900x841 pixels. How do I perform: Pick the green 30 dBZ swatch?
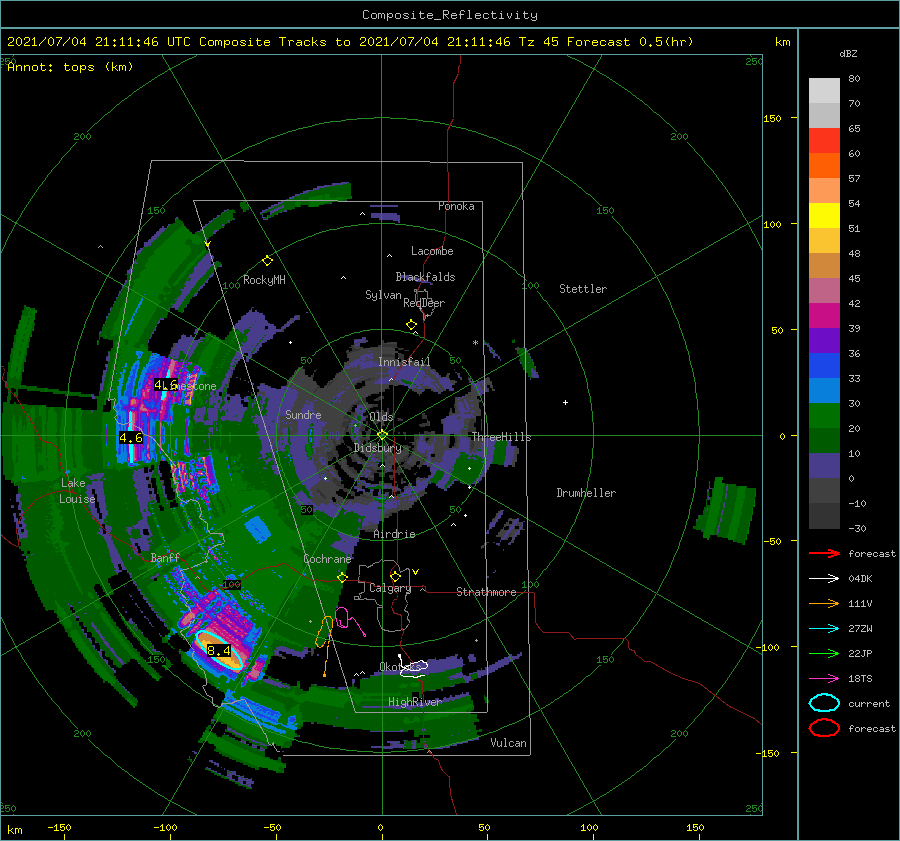click(824, 416)
